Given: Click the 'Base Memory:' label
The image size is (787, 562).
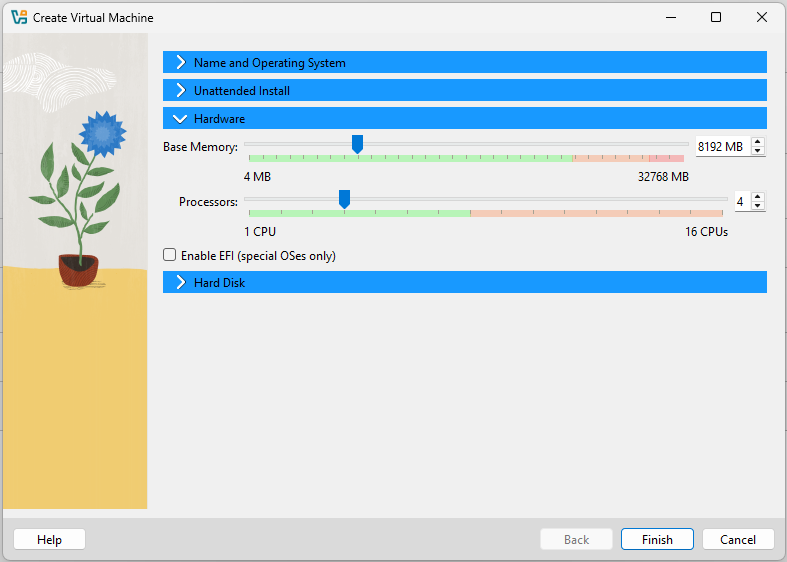Looking at the screenshot, I should point(200,147).
